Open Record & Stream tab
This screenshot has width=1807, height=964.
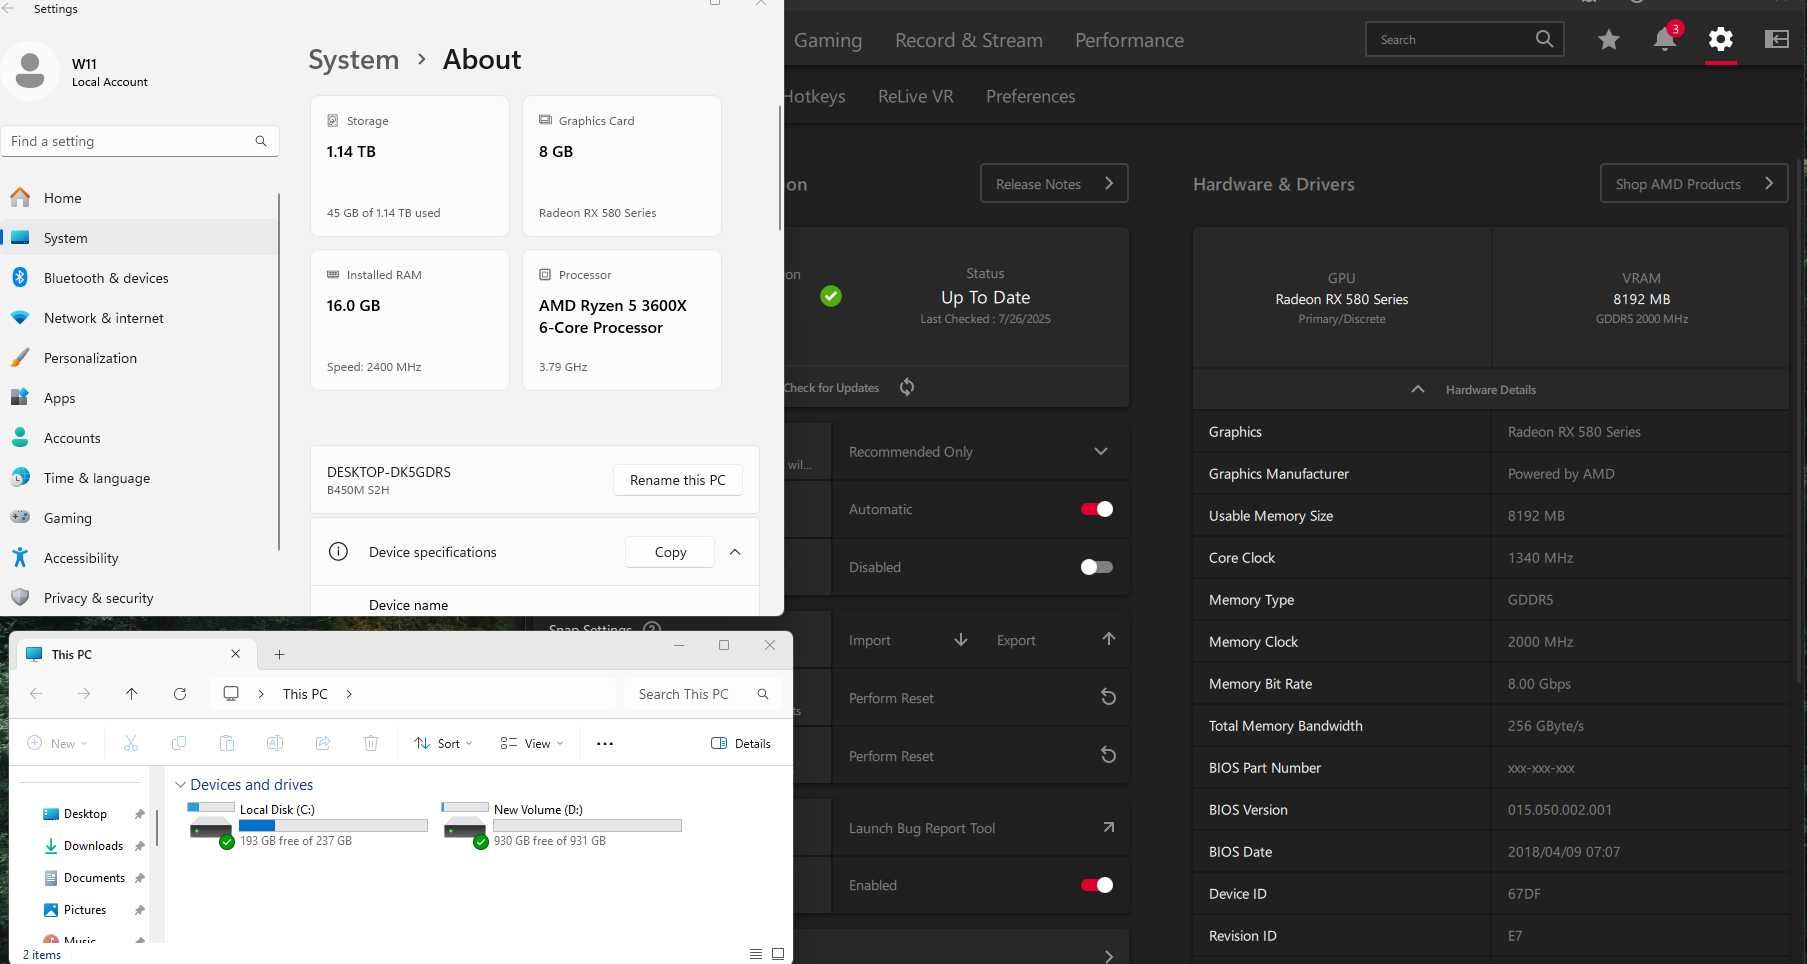[968, 40]
